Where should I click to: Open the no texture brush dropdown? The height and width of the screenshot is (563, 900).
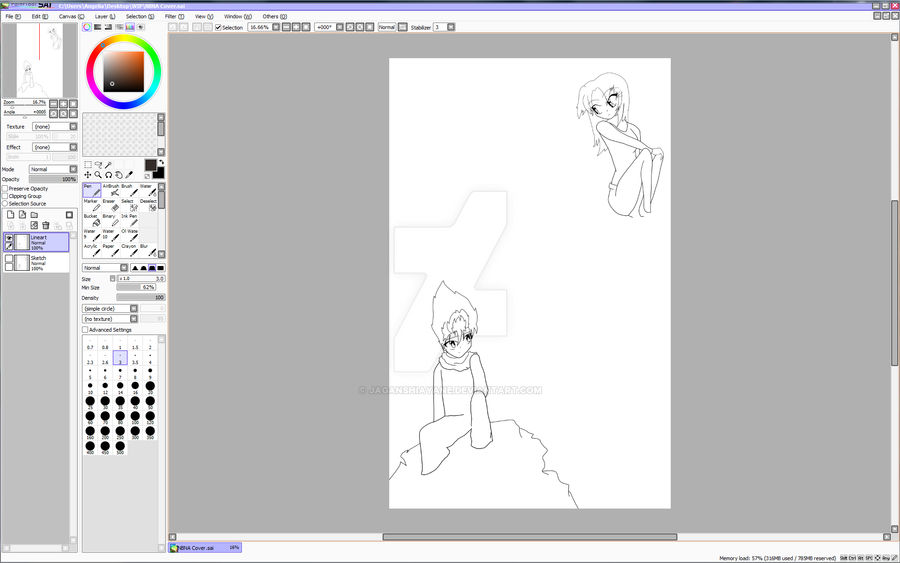(x=110, y=319)
